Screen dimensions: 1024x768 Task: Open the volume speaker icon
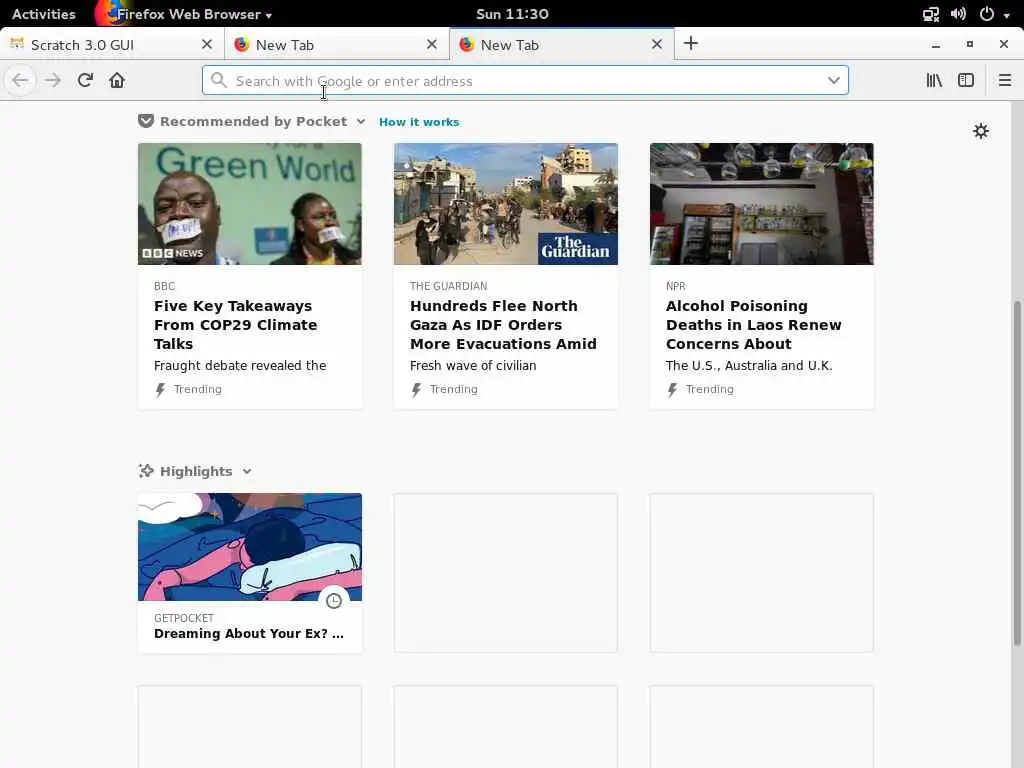click(959, 14)
